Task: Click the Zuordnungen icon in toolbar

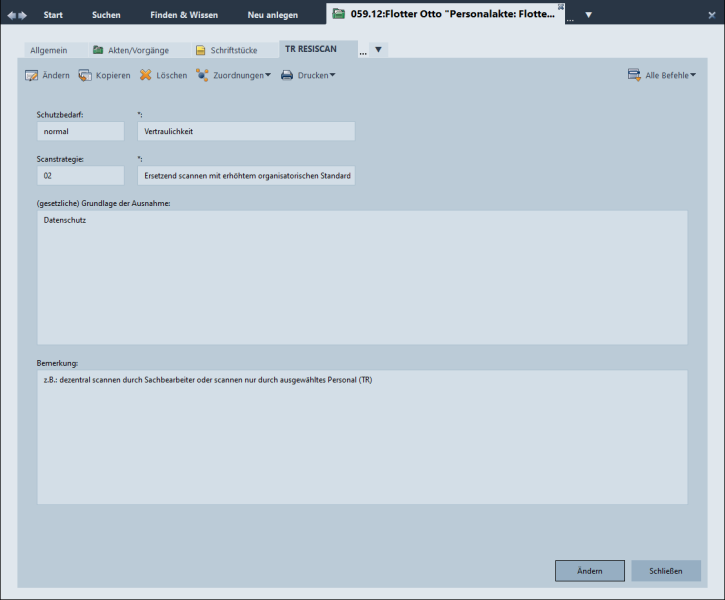Action: (x=203, y=75)
